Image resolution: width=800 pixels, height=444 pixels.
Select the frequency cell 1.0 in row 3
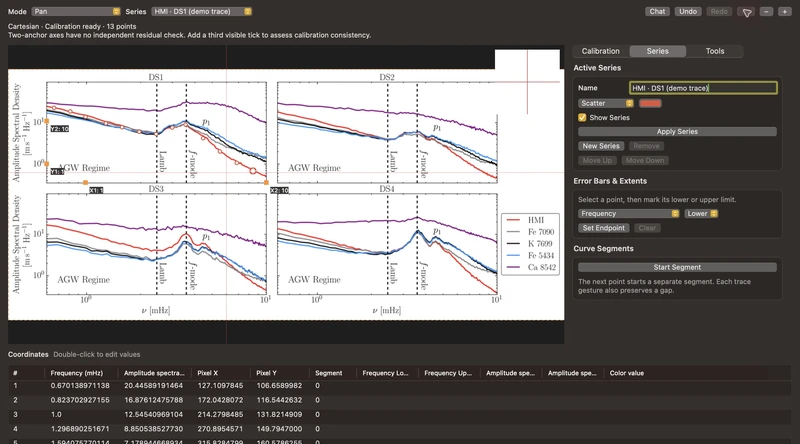(56, 414)
